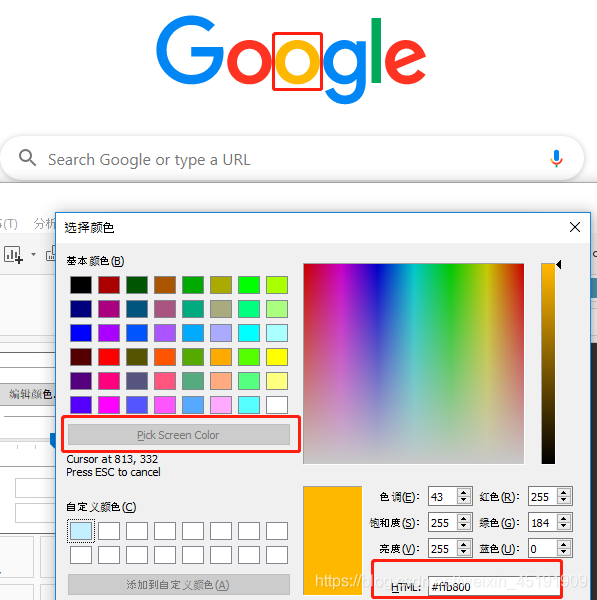
Task: Select the black basic color swatch
Action: [x=81, y=285]
